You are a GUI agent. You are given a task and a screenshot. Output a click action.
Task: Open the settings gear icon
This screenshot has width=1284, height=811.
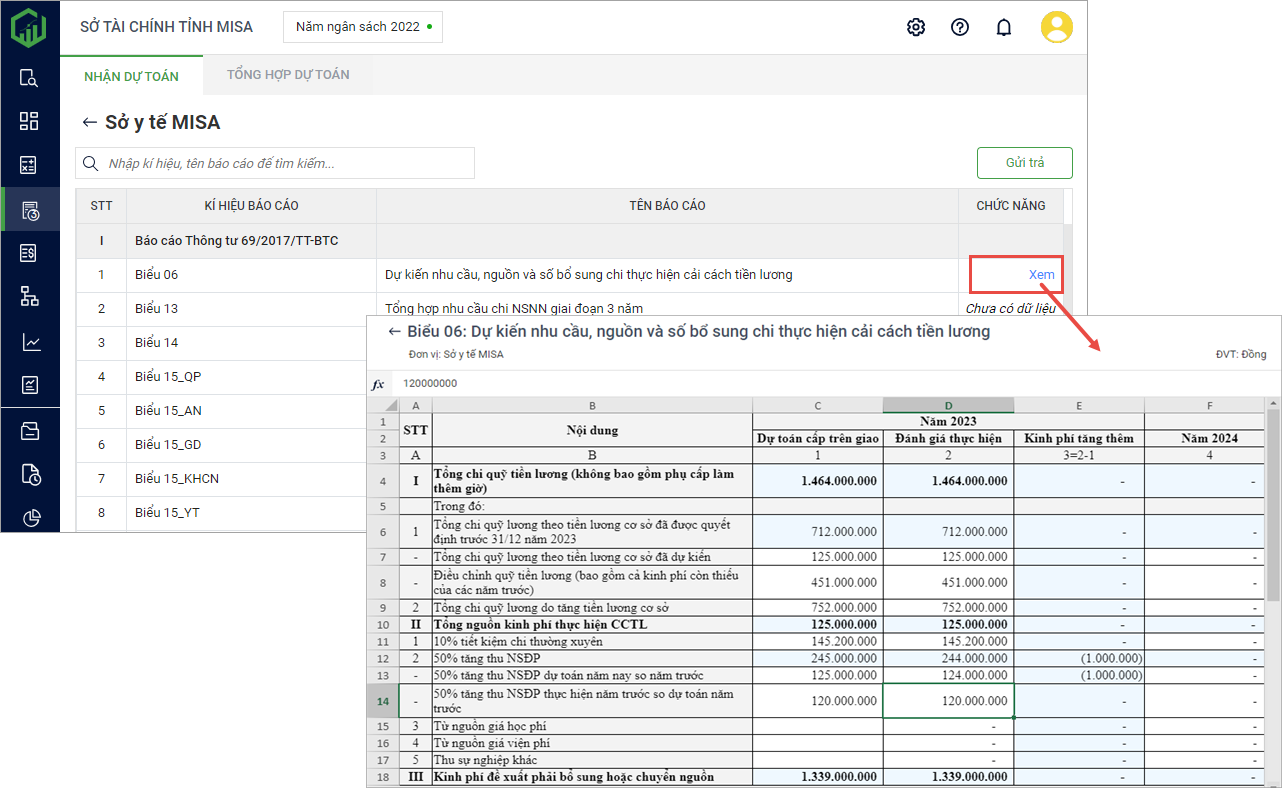tap(915, 27)
